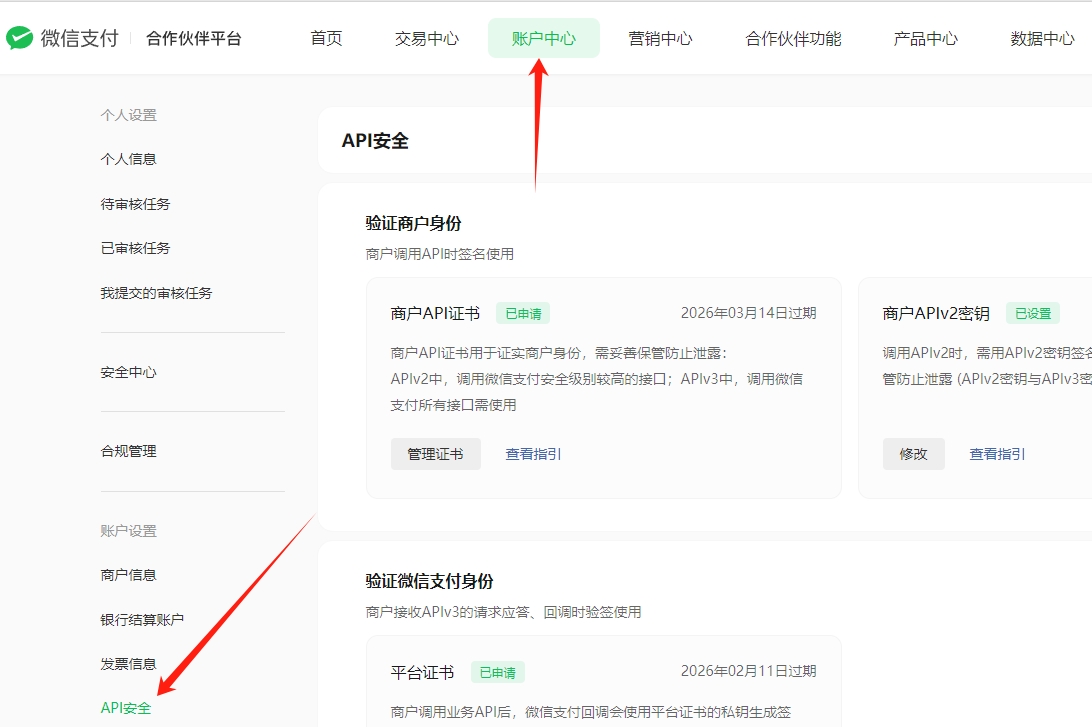The image size is (1092, 727).
Task: Click 修改 for the 商户APIv2密钥
Action: pos(913,453)
